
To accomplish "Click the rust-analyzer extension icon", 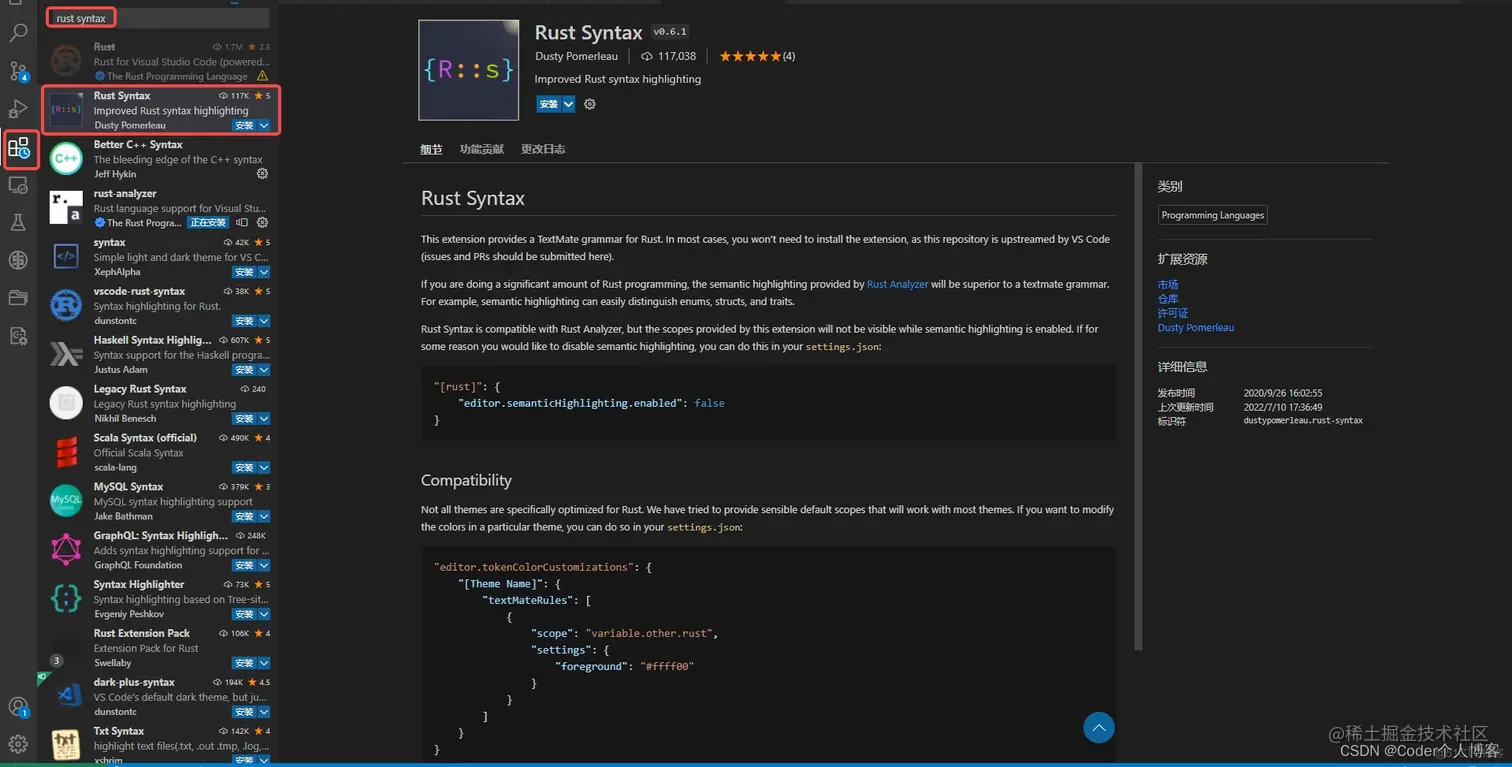I will [x=66, y=208].
